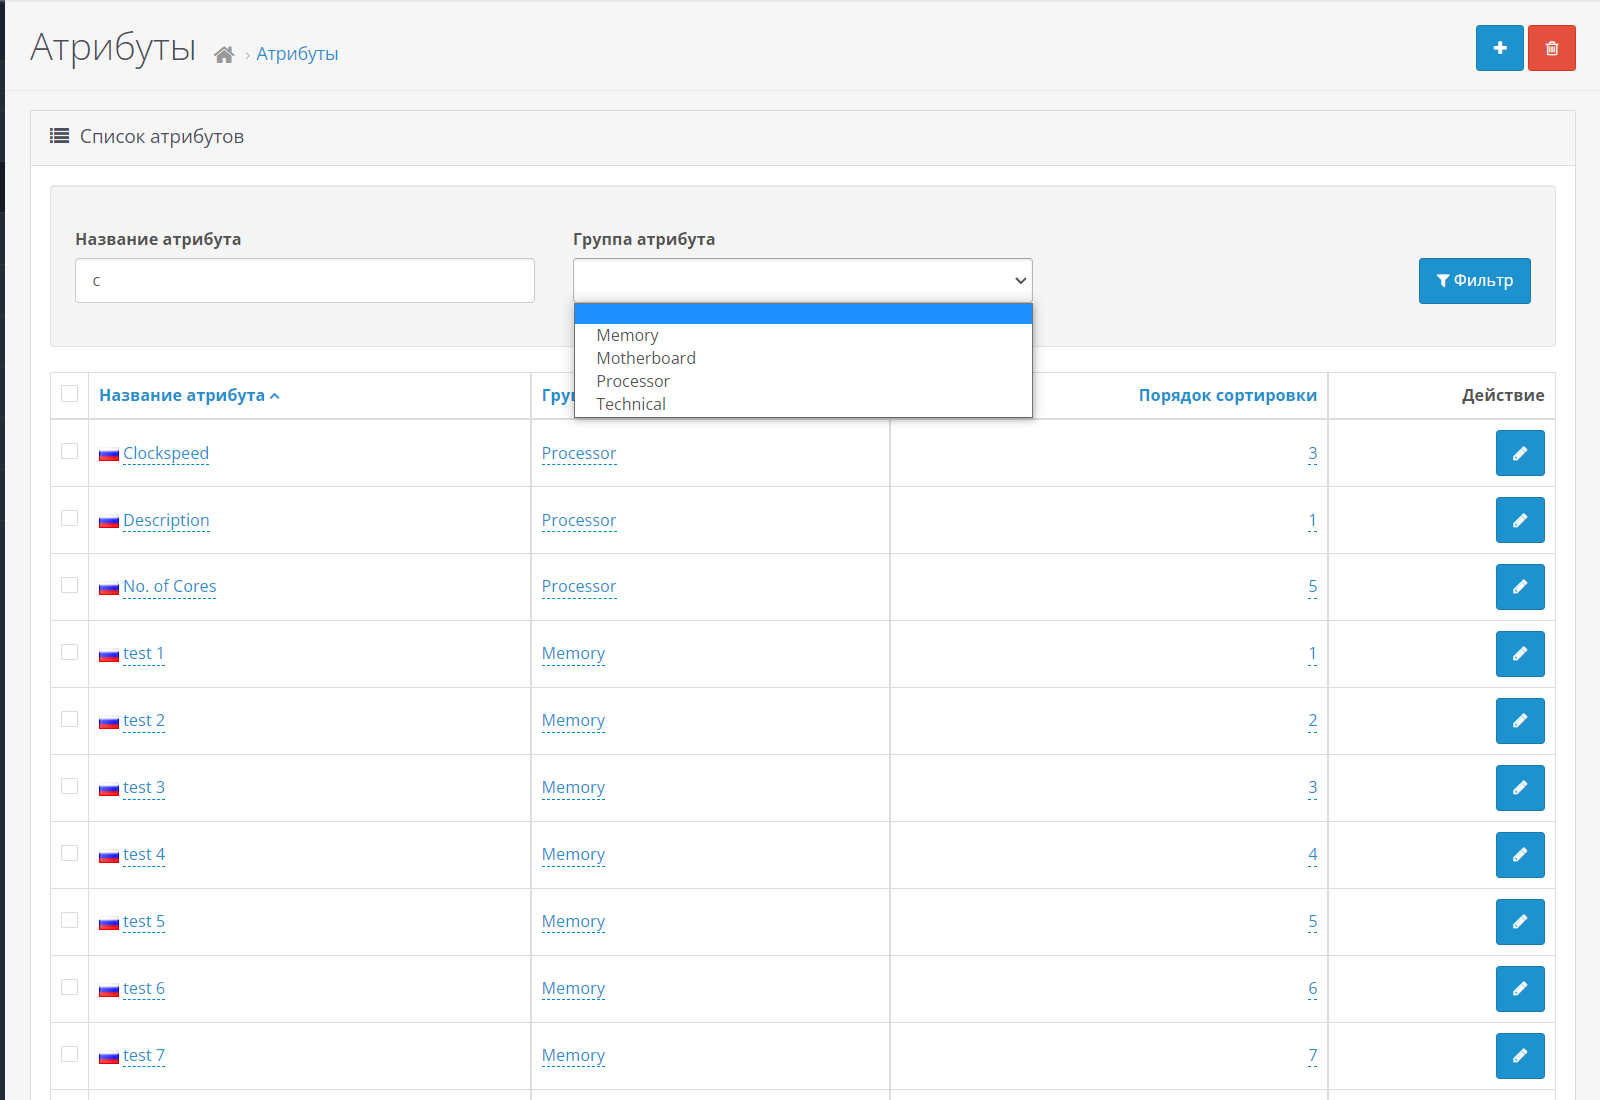The width and height of the screenshot is (1600, 1100).
Task: Check the test 7 row checkbox
Action: click(x=69, y=1054)
